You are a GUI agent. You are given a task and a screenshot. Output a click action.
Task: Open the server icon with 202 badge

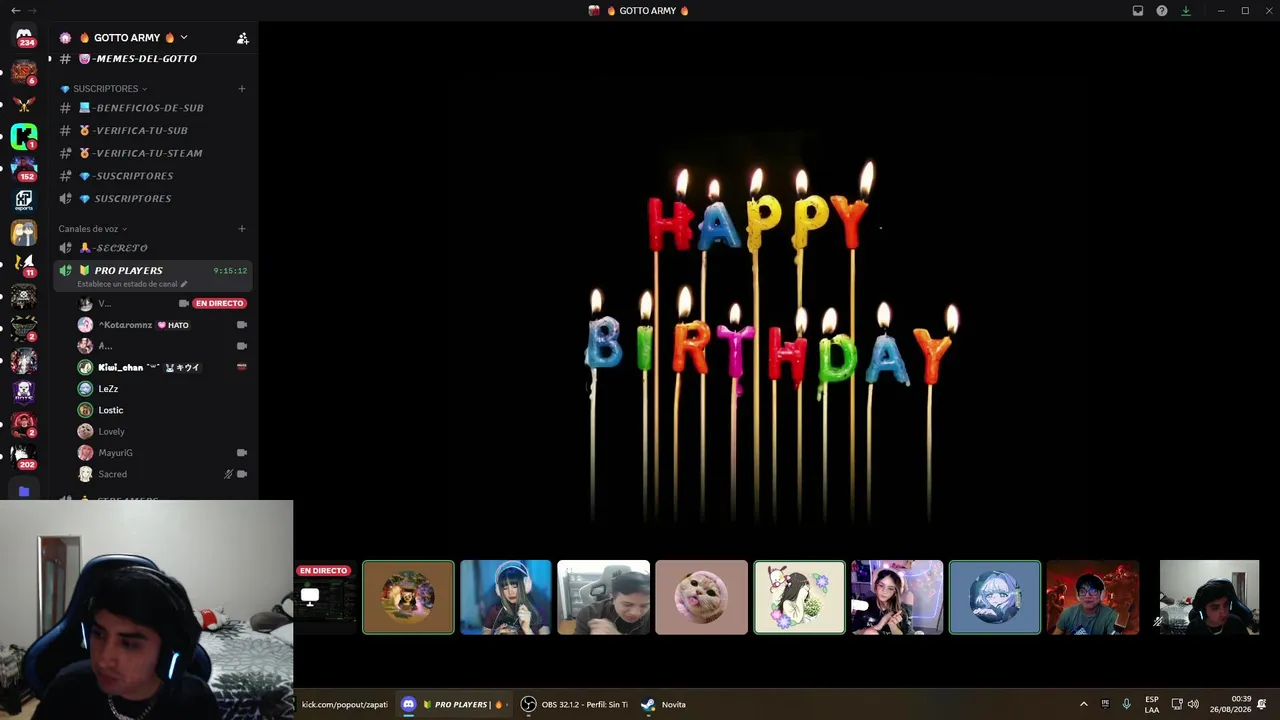click(x=24, y=456)
